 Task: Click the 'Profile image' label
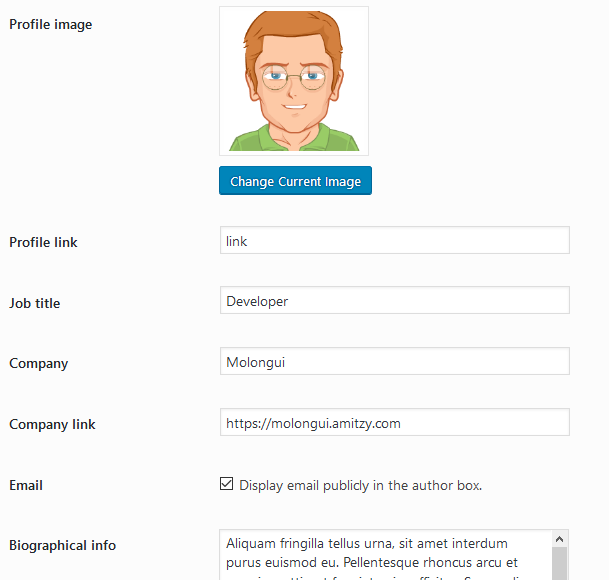click(50, 24)
